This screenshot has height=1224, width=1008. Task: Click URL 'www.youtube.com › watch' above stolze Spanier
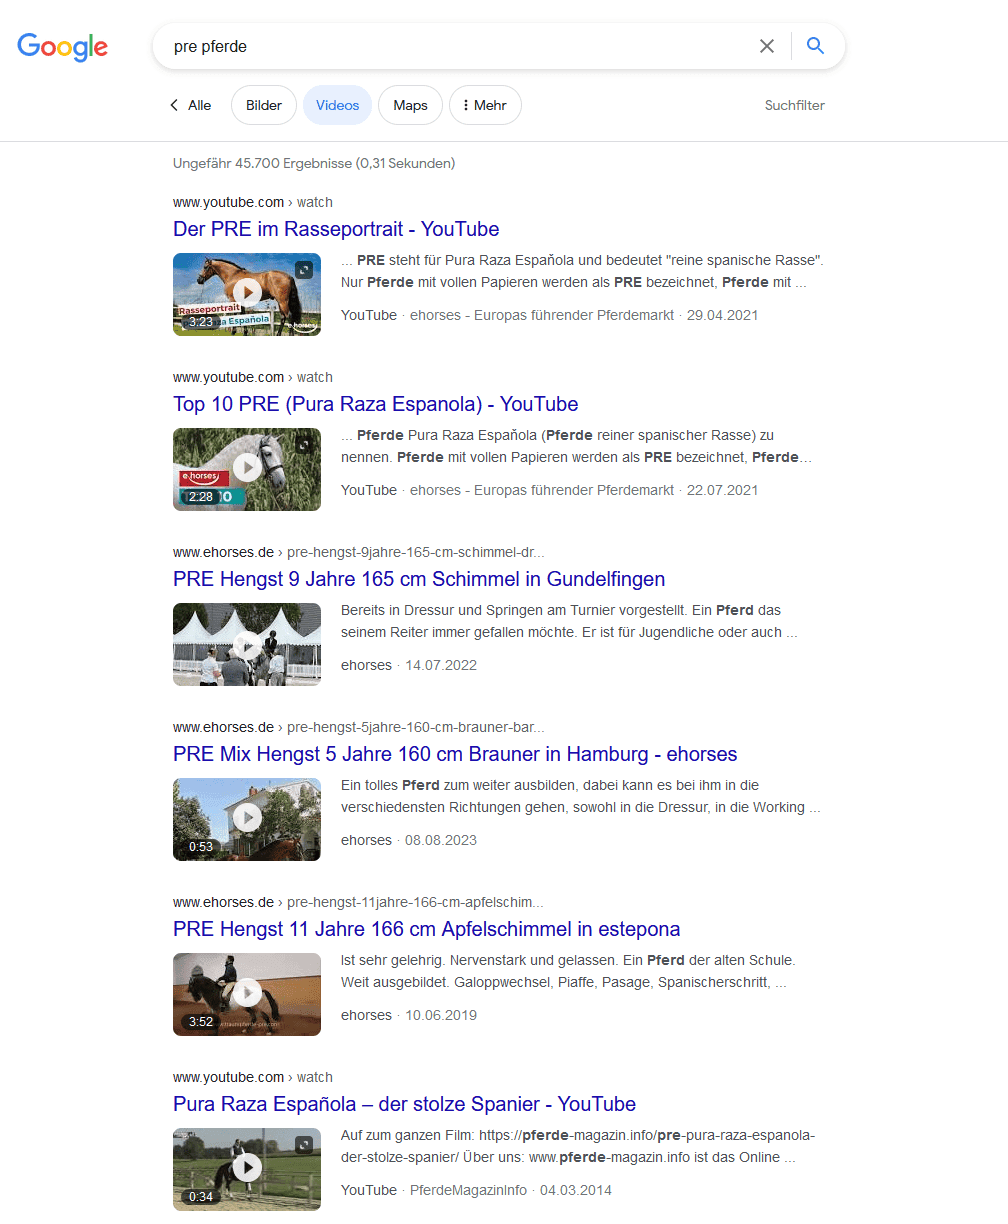tap(253, 1077)
